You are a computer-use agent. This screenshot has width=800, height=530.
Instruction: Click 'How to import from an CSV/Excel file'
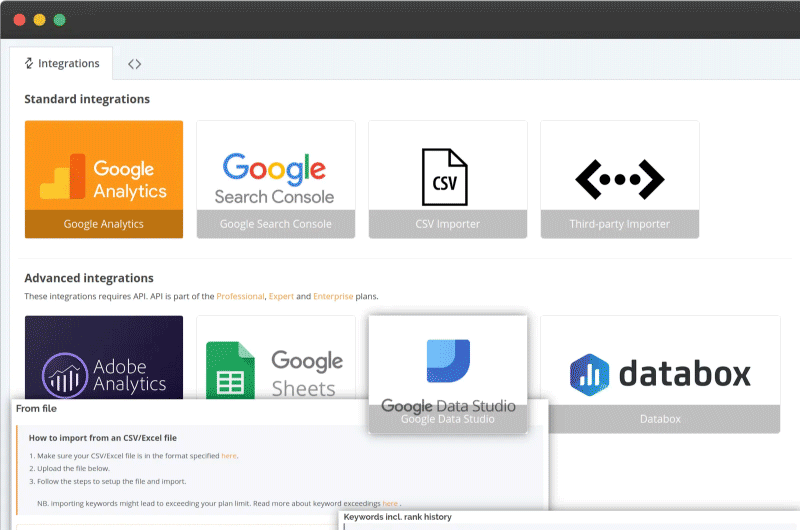(x=103, y=438)
